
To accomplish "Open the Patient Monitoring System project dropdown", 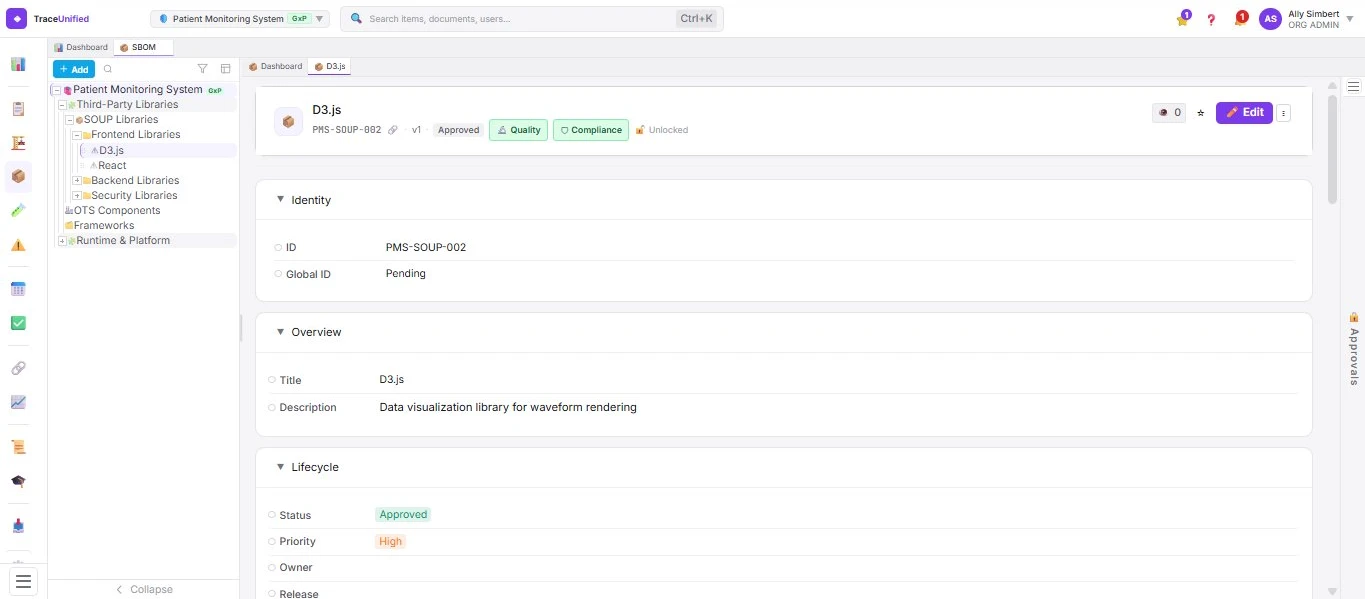I will pyautogui.click(x=240, y=19).
